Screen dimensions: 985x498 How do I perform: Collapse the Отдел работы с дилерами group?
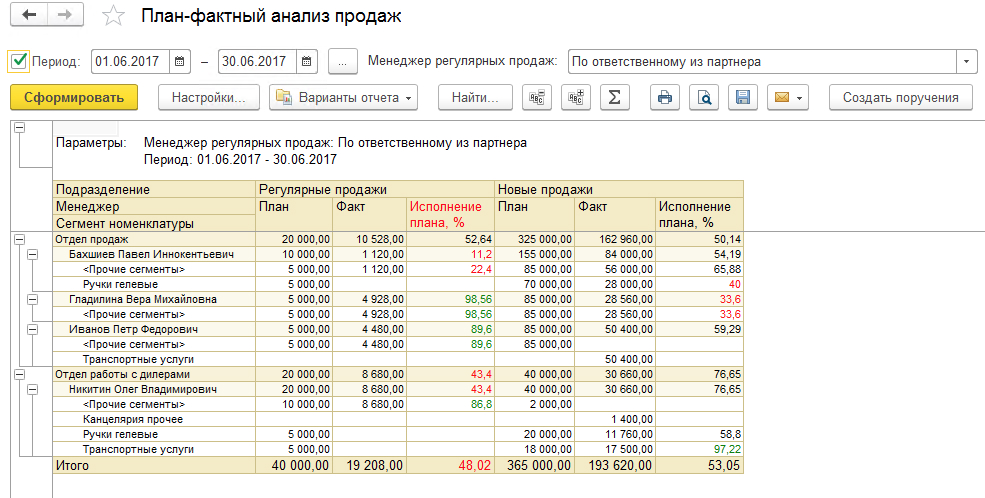coord(19,373)
